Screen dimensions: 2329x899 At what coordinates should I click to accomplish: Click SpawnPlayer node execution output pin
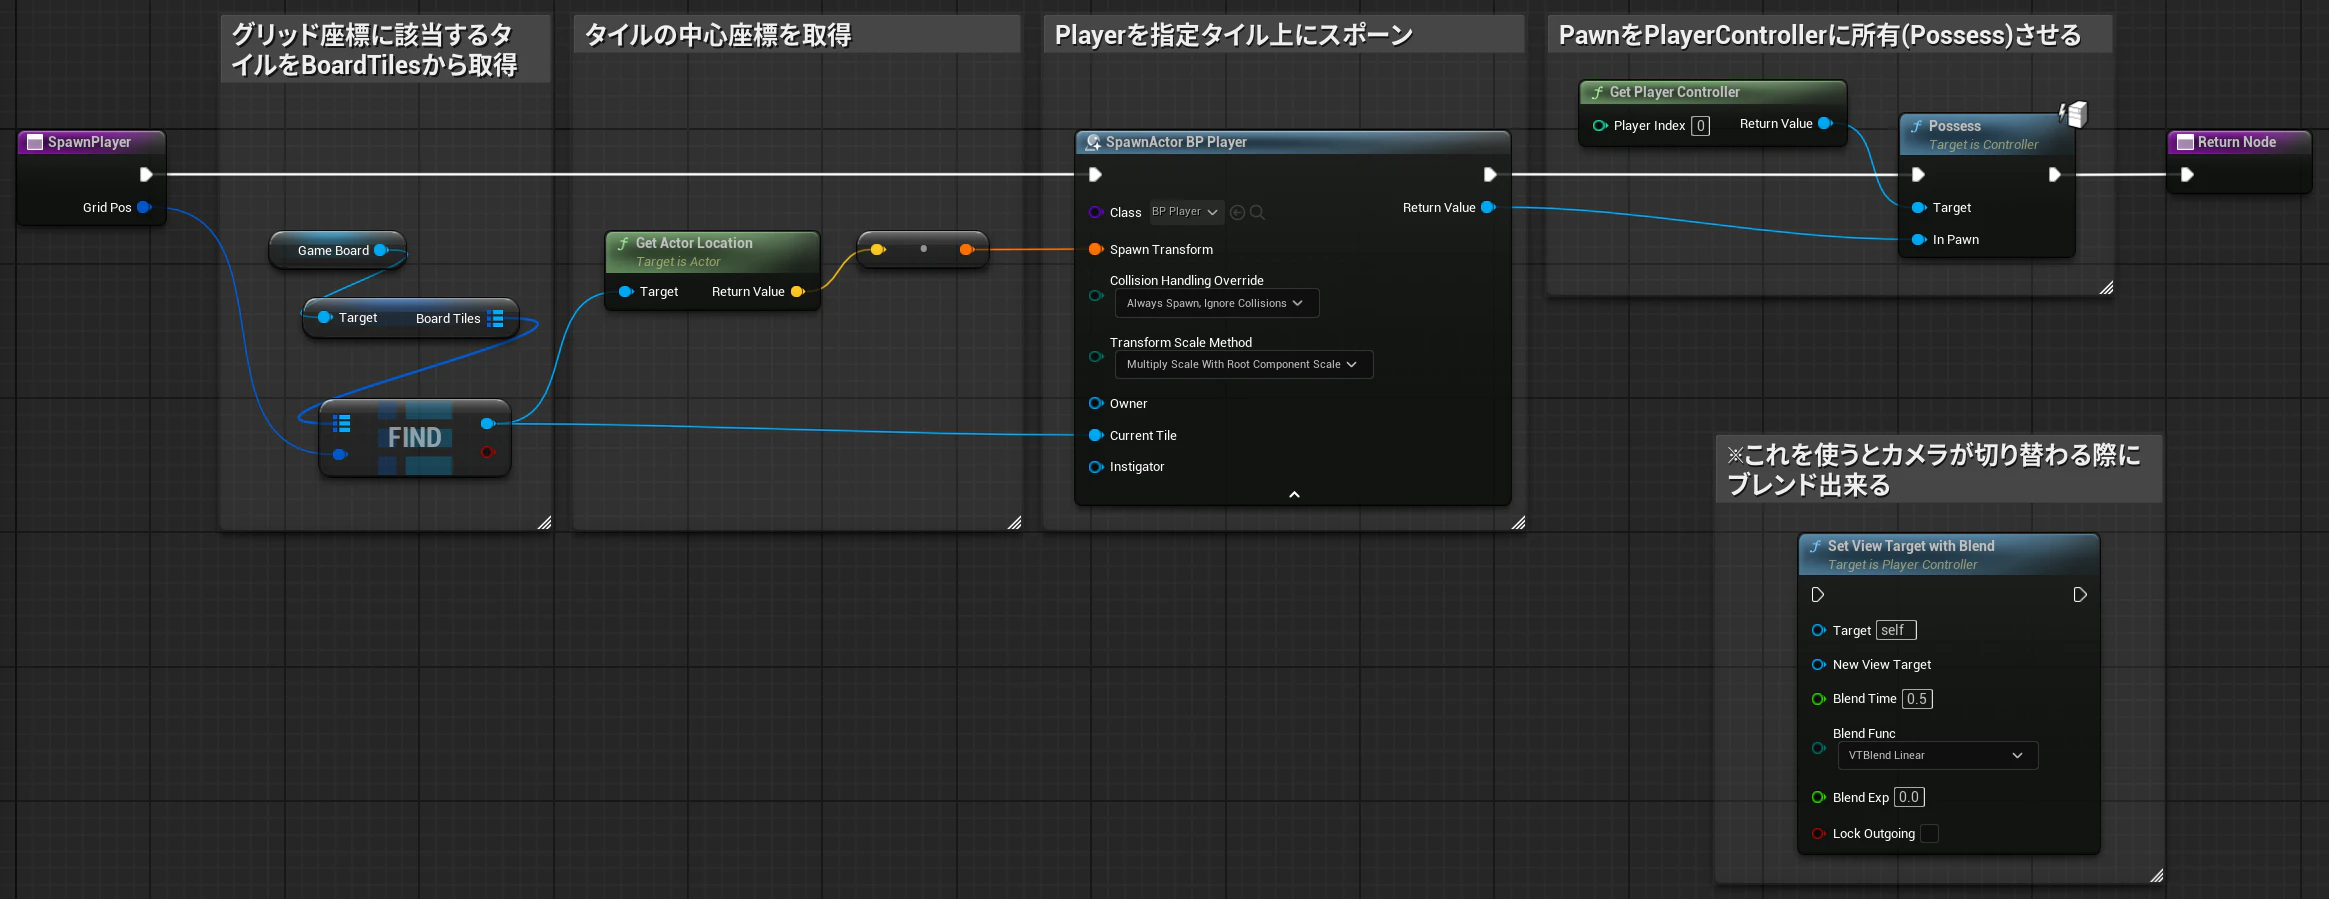146,175
